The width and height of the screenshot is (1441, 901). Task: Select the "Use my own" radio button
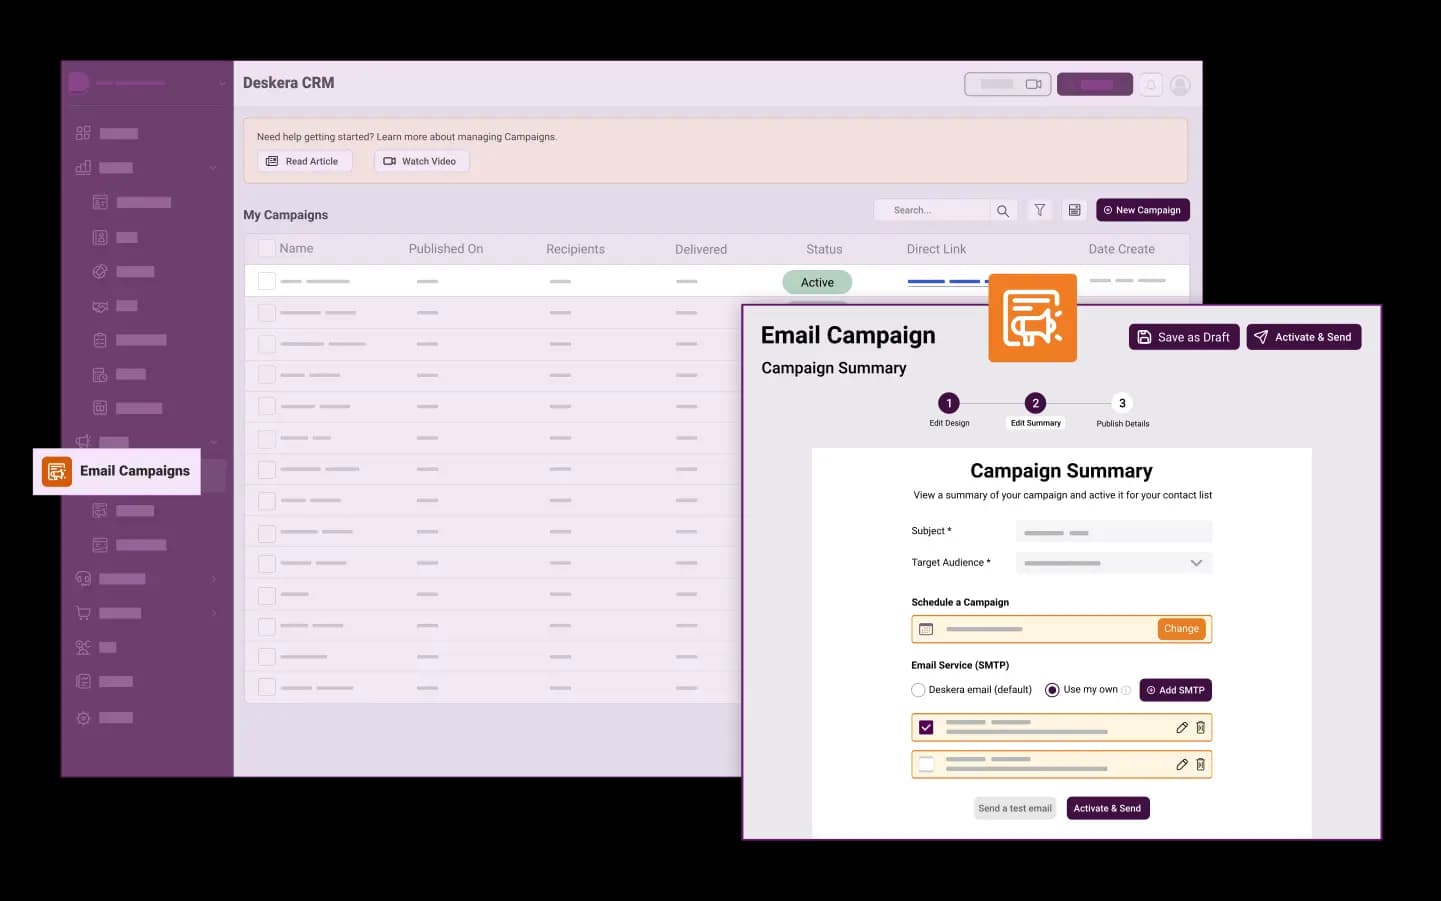(1052, 690)
